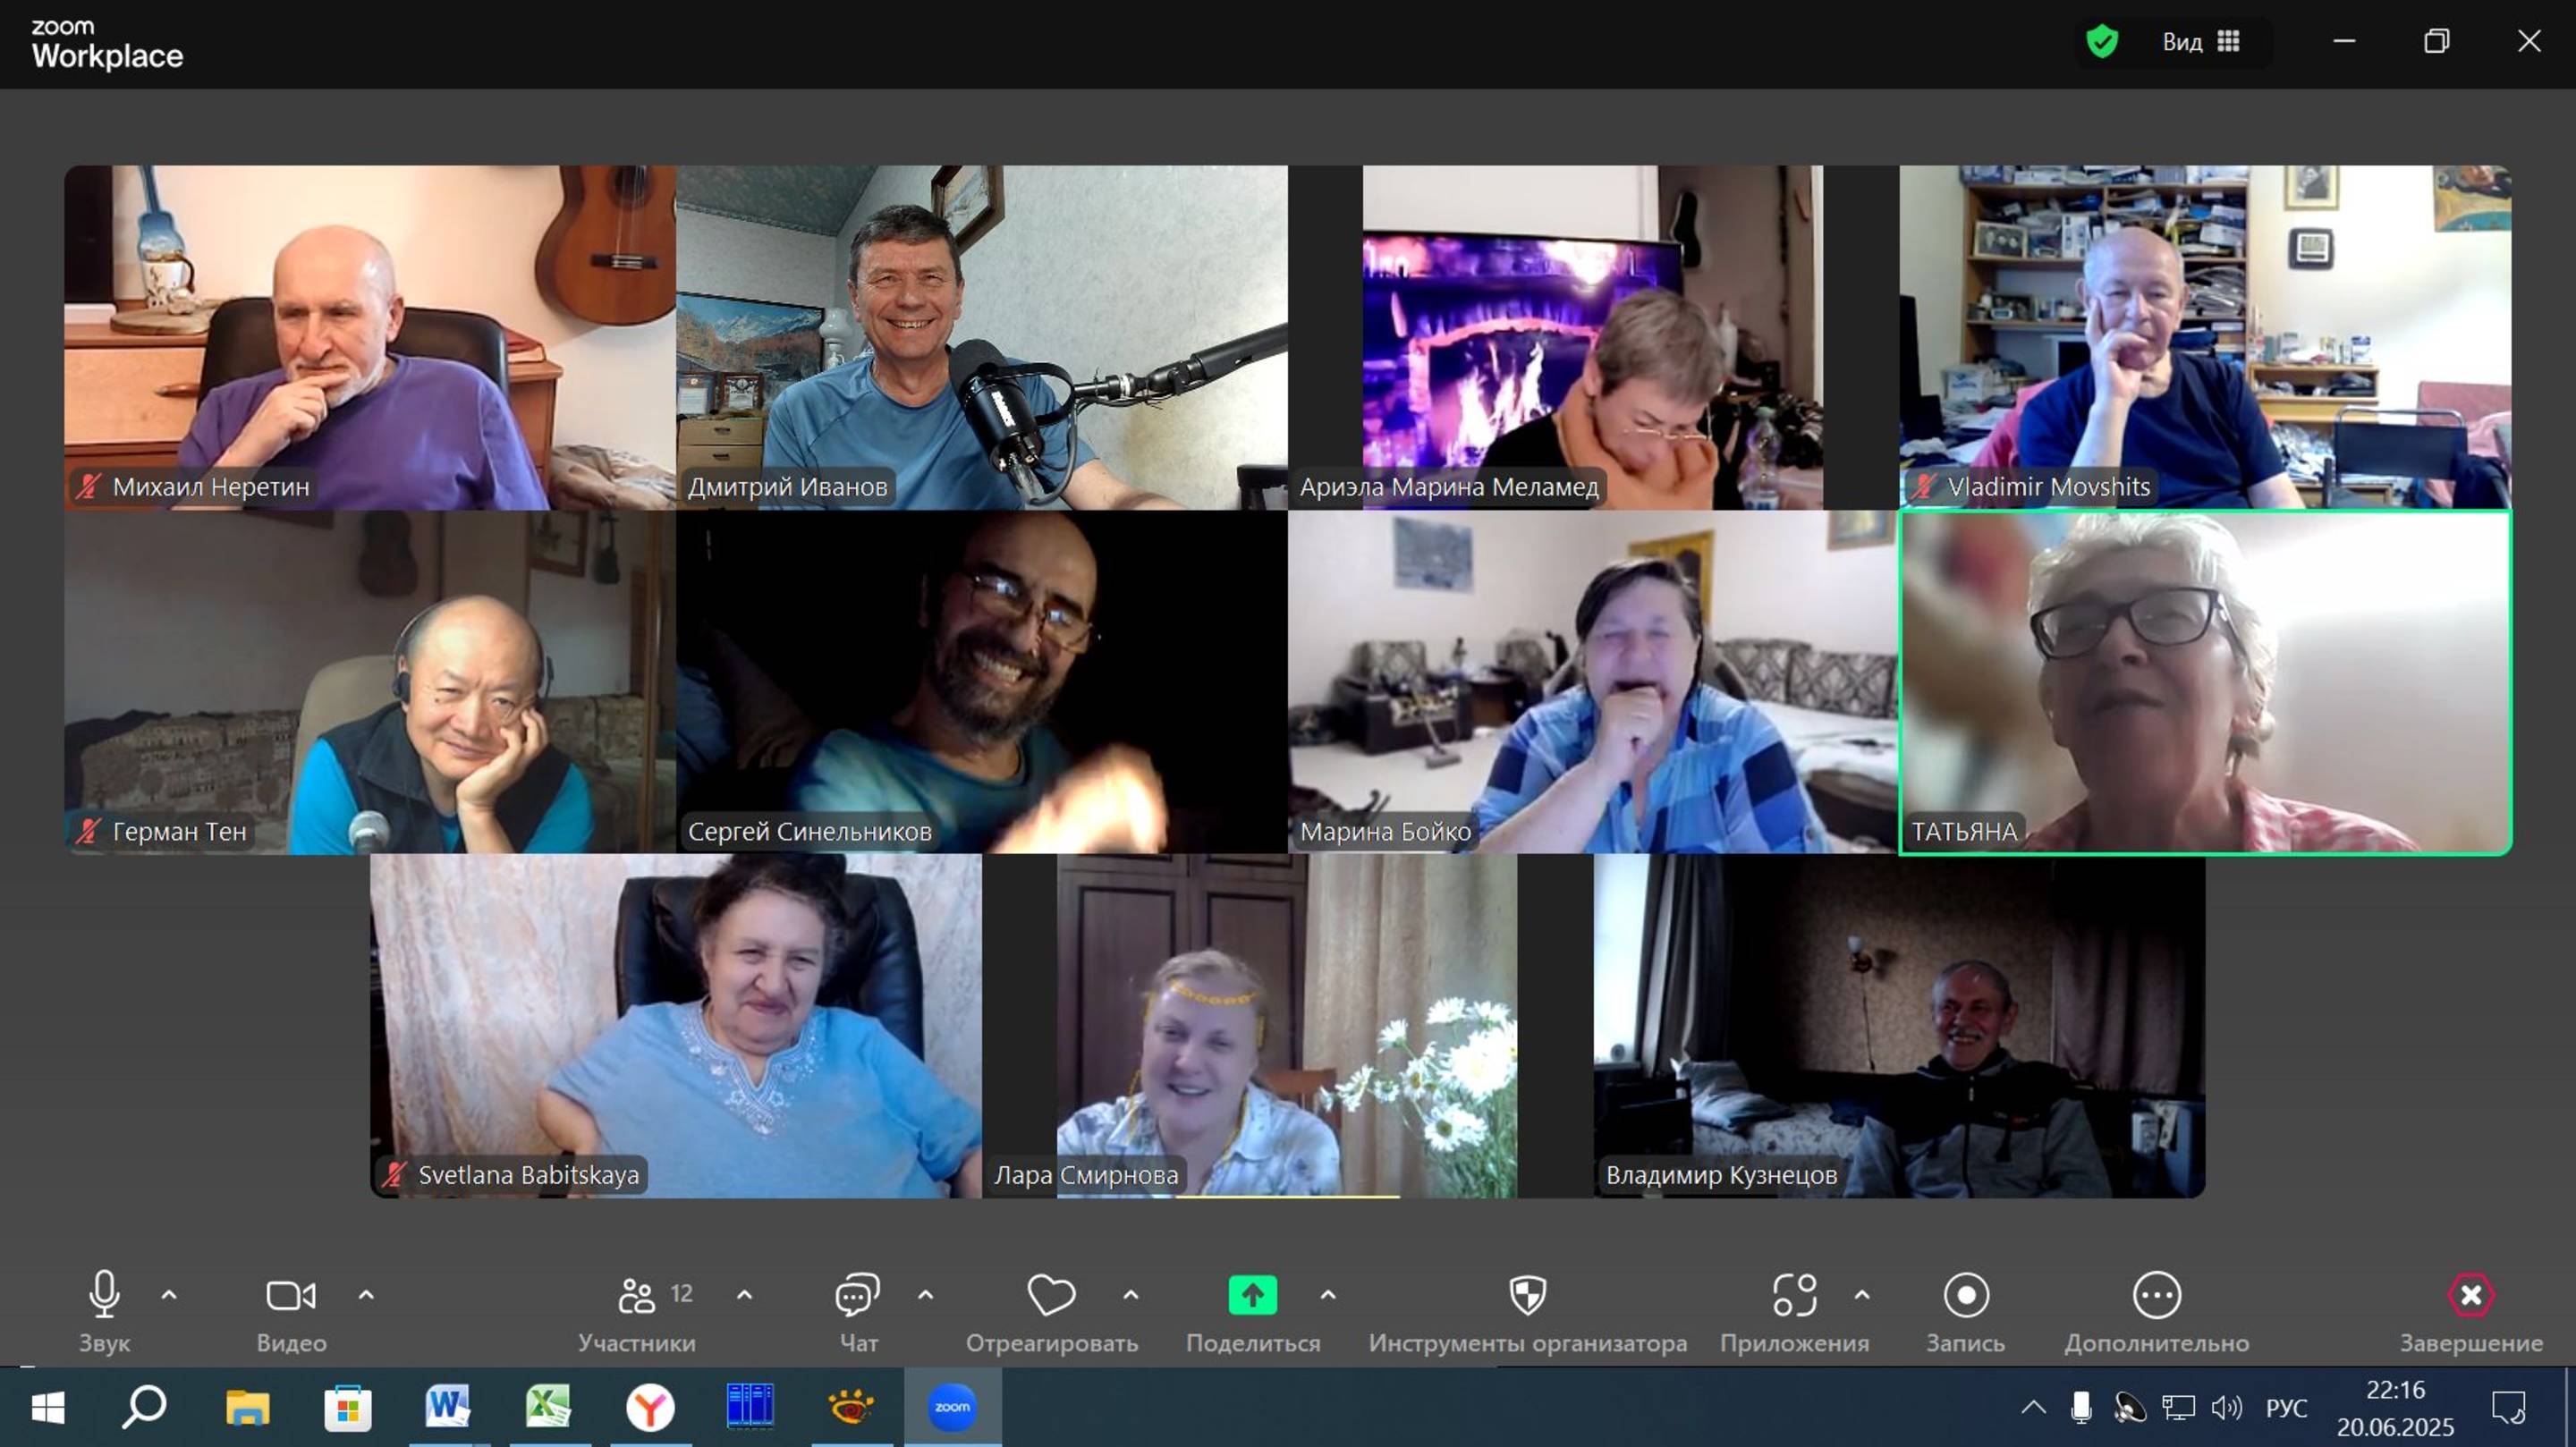Click the React (Отреагировать) heart icon
2576x1447 pixels.
tap(1051, 1296)
